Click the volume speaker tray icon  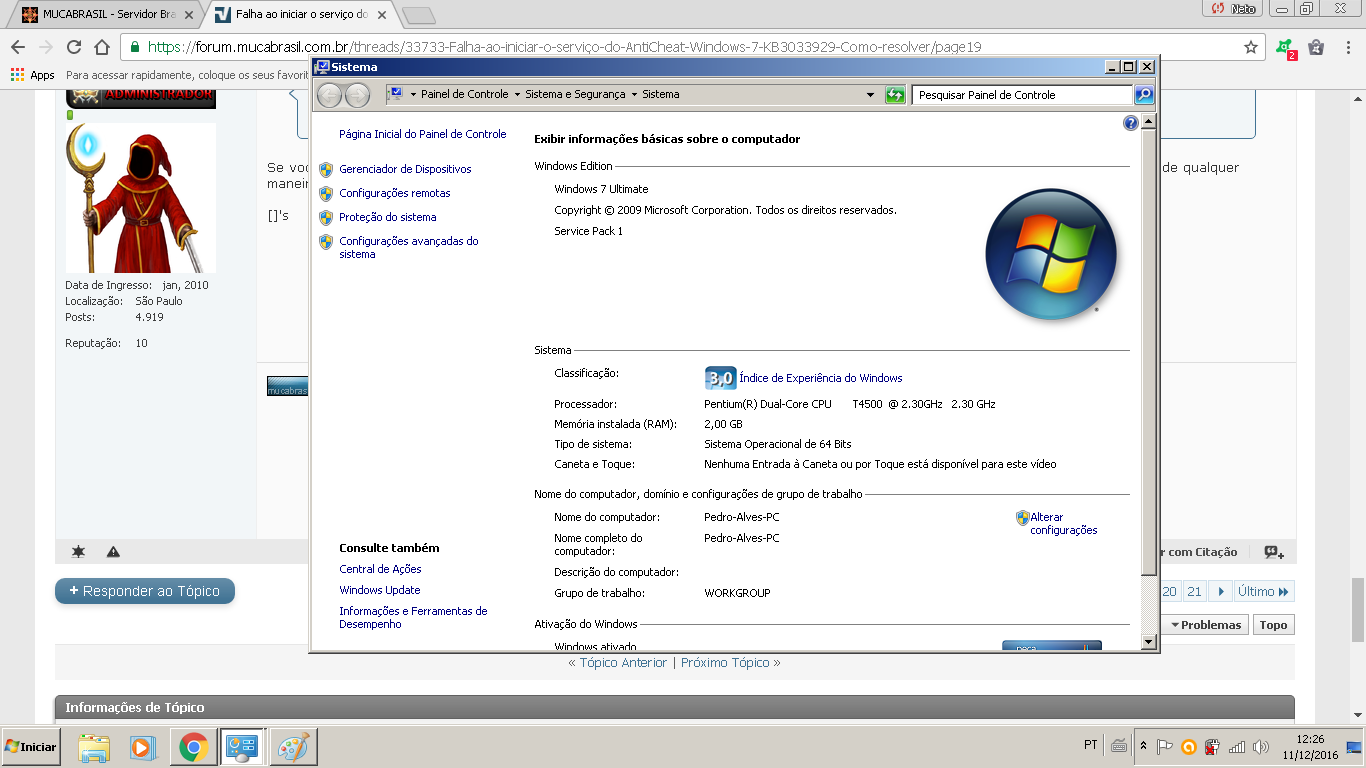1260,747
